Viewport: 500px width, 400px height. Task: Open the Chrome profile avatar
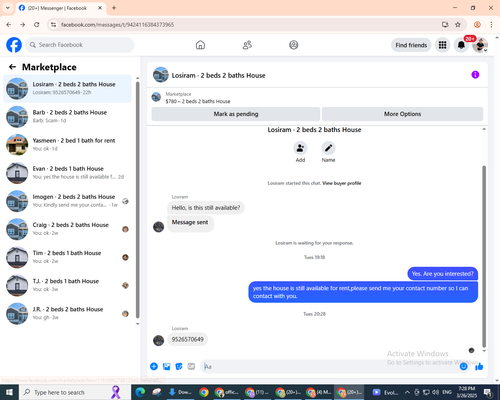pos(477,25)
